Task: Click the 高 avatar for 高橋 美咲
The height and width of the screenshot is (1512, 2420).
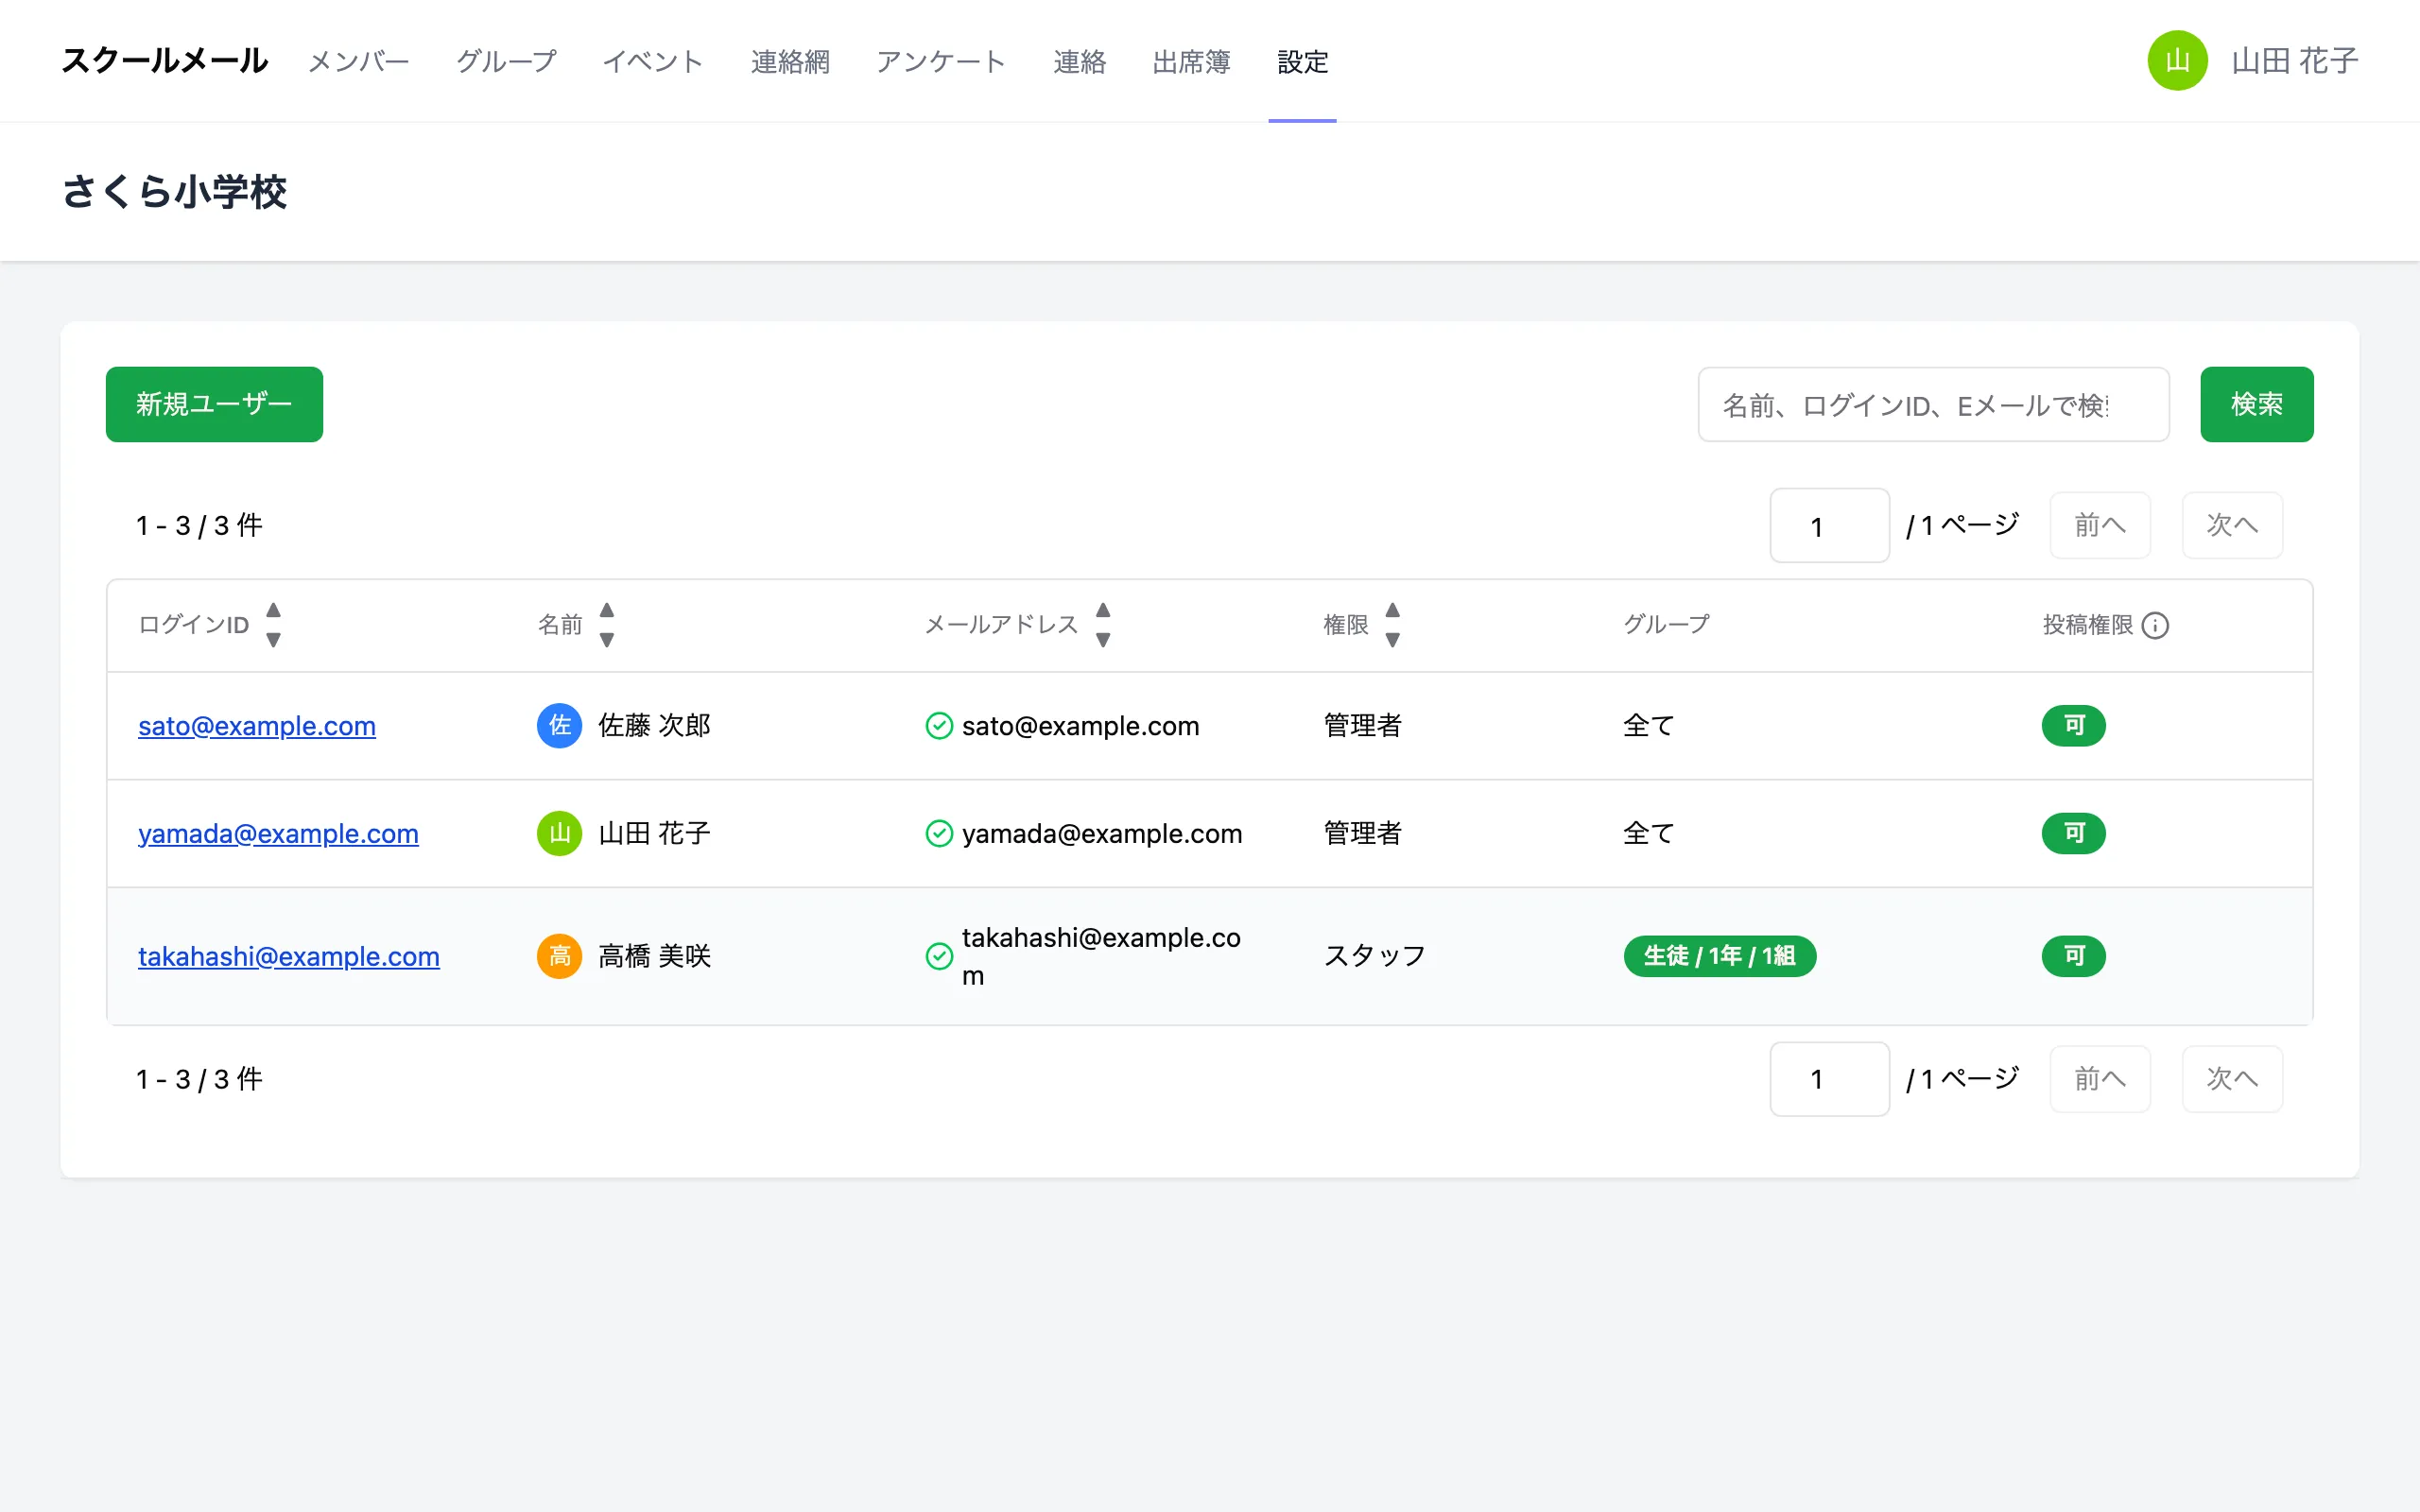Action: 559,956
